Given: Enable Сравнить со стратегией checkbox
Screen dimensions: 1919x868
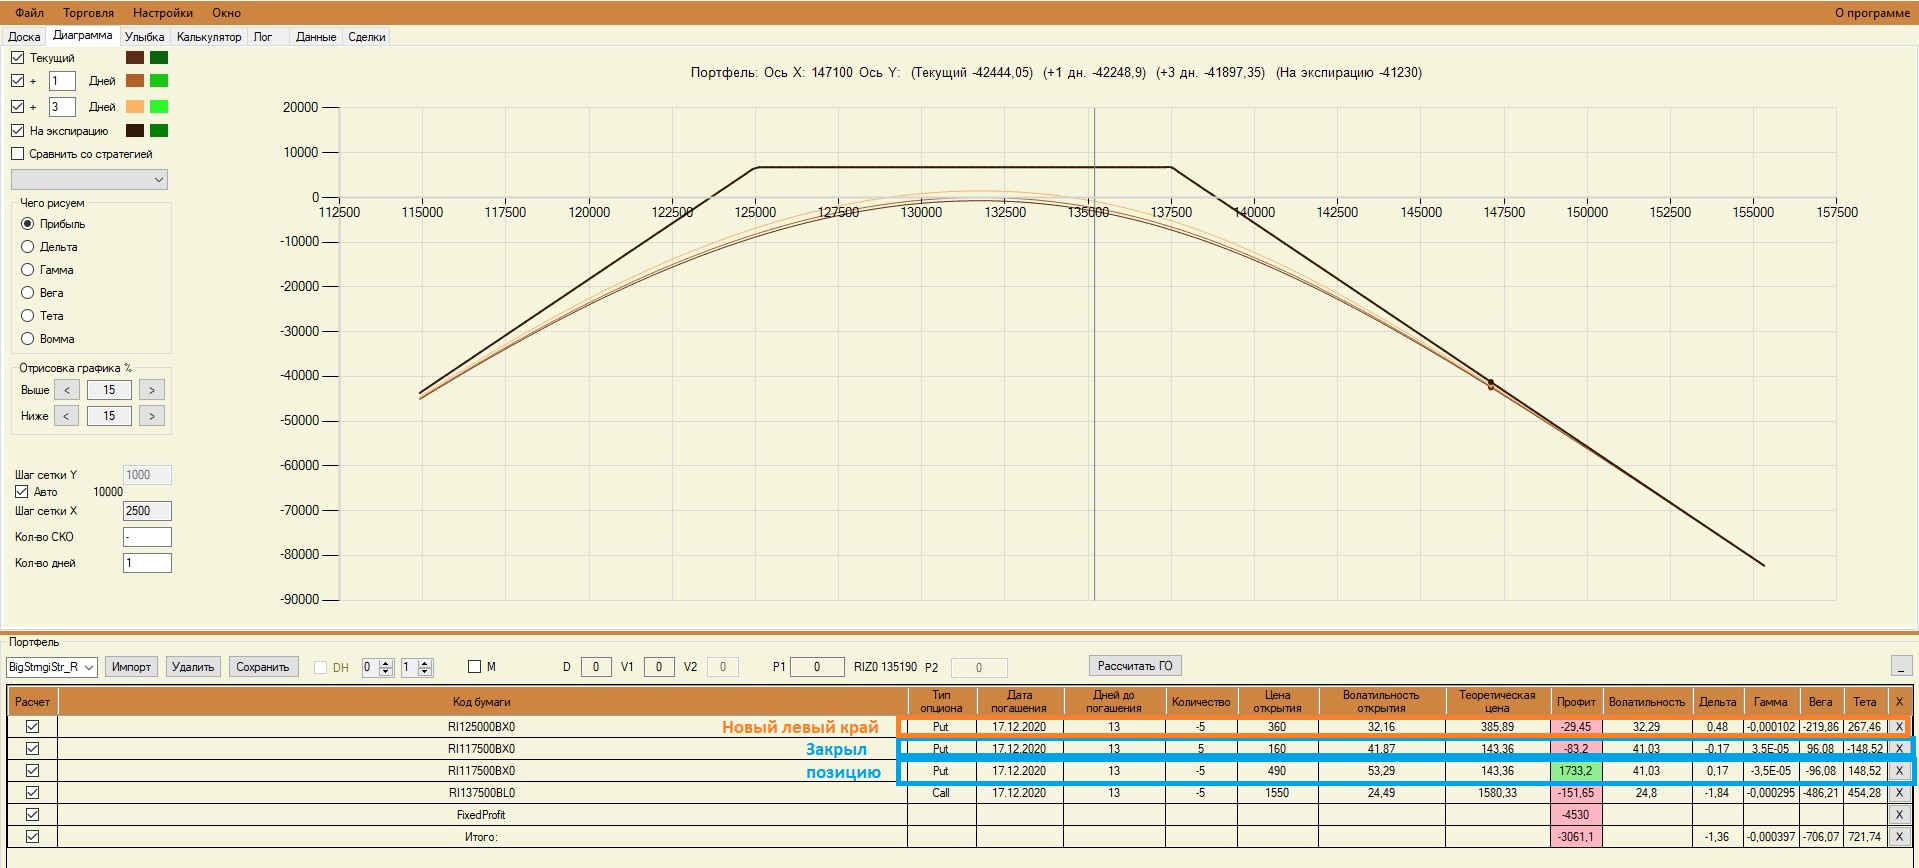Looking at the screenshot, I should click(18, 154).
